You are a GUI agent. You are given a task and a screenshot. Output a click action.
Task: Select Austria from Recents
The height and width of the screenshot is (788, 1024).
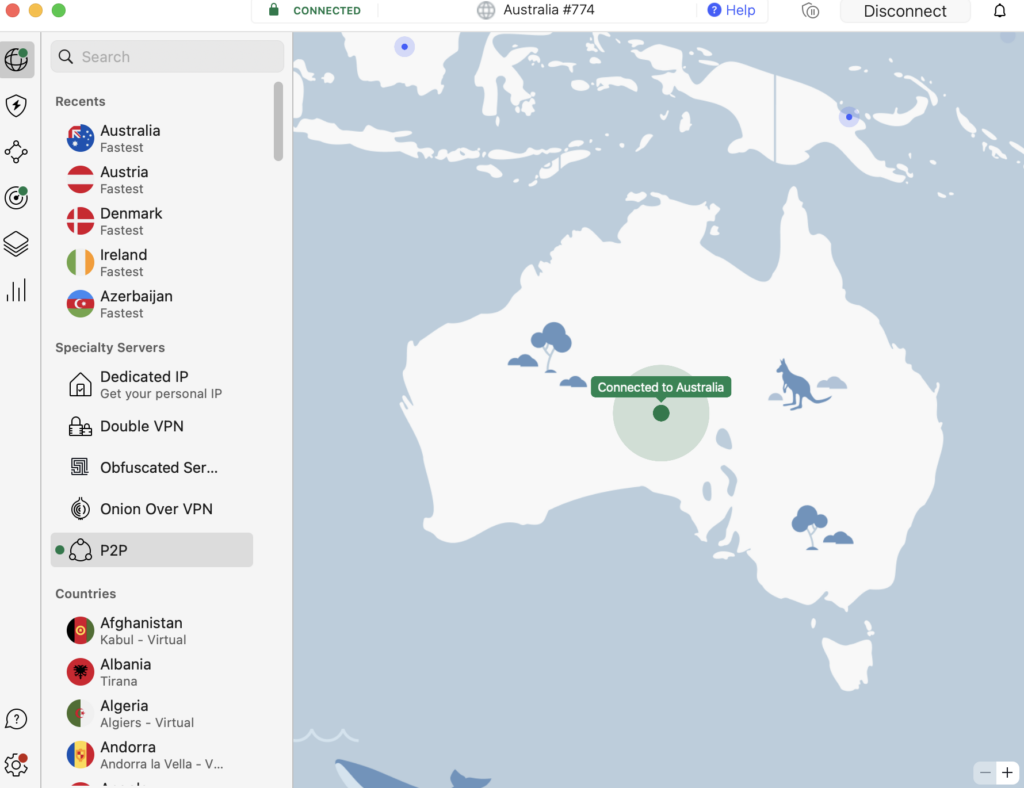[152, 180]
